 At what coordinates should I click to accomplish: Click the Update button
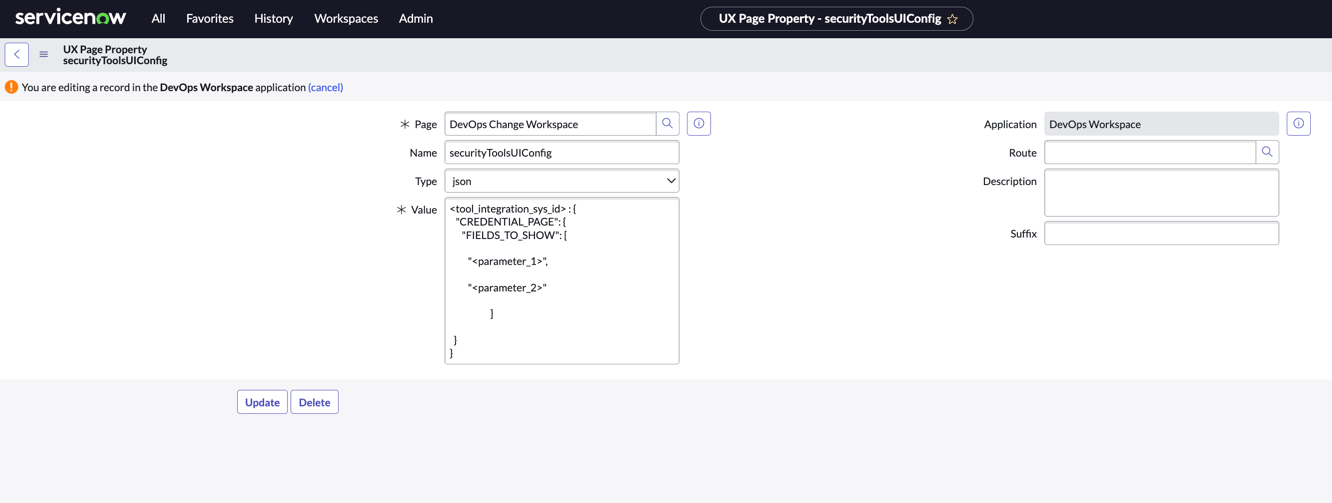click(262, 402)
